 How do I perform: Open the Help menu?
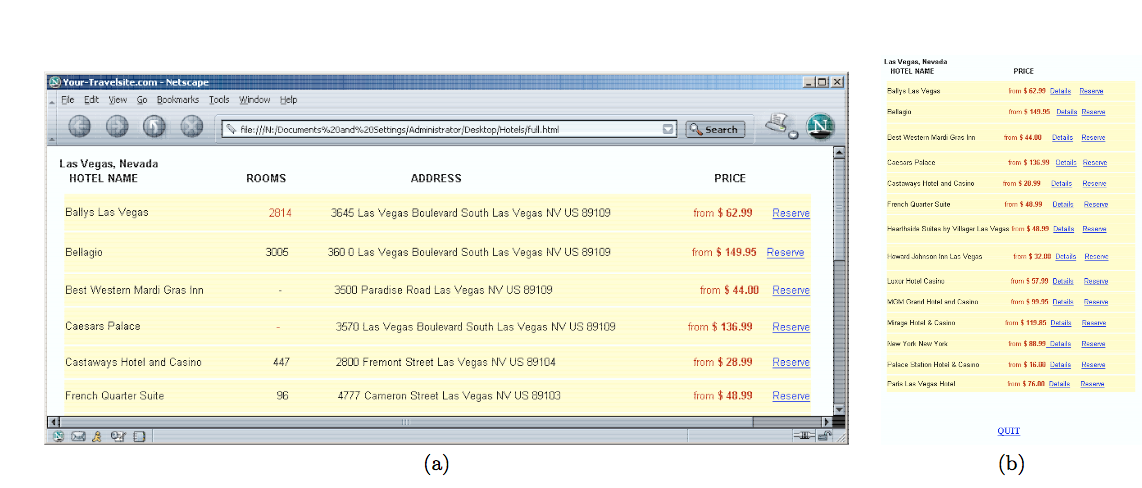tap(288, 100)
